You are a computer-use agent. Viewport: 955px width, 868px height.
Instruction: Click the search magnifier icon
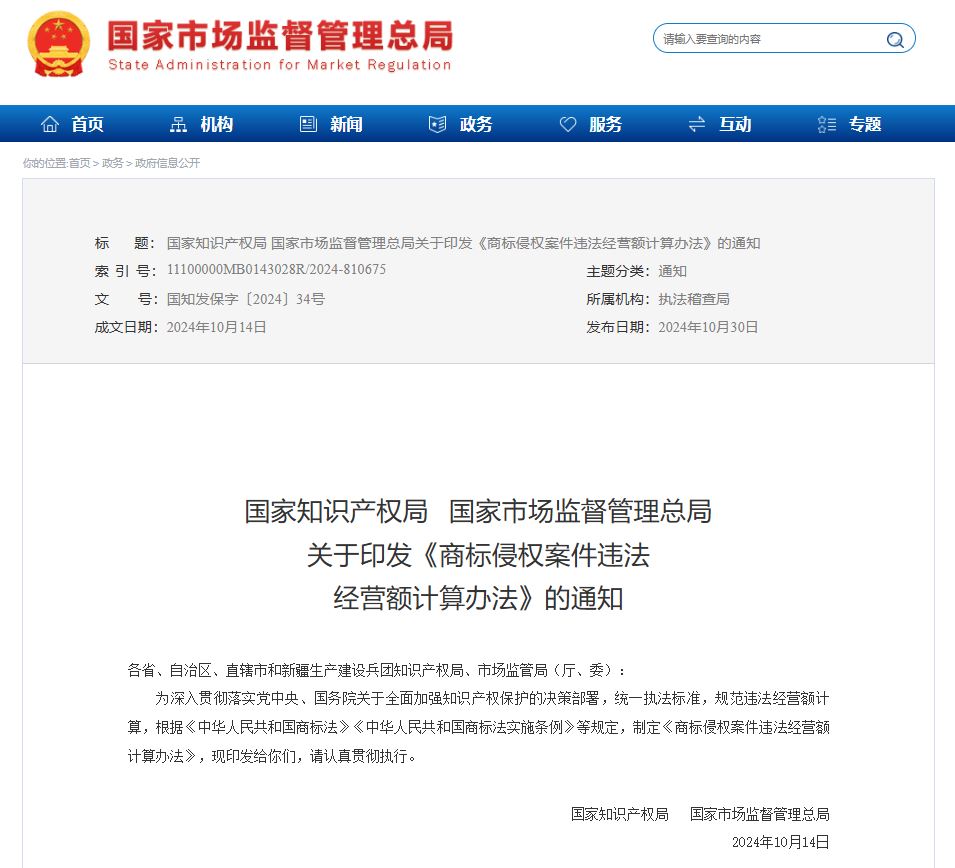(895, 40)
